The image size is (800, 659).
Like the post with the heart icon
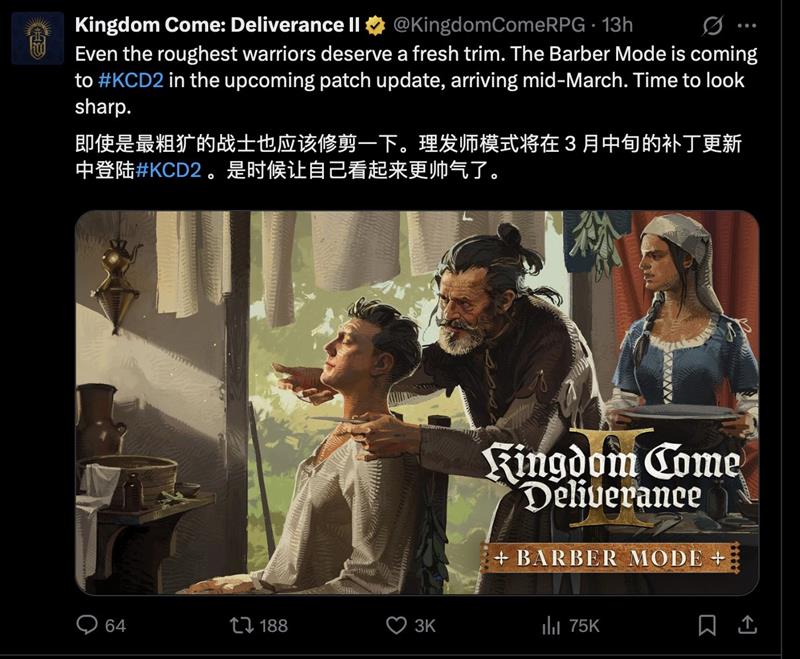tap(396, 625)
